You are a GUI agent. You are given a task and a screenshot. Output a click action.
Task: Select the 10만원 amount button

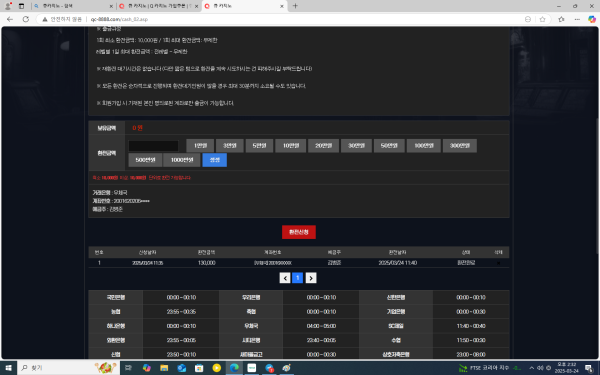[x=290, y=146]
